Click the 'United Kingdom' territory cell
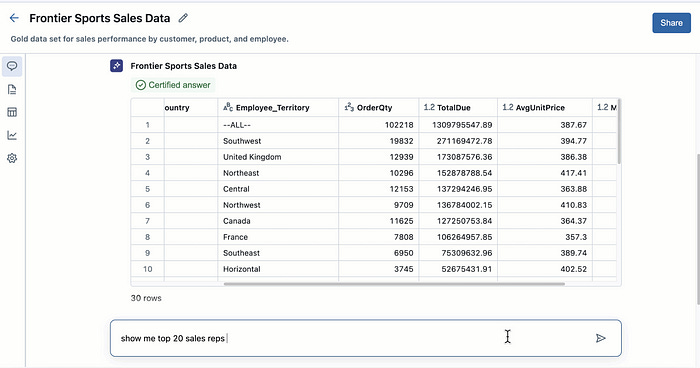 coord(278,157)
